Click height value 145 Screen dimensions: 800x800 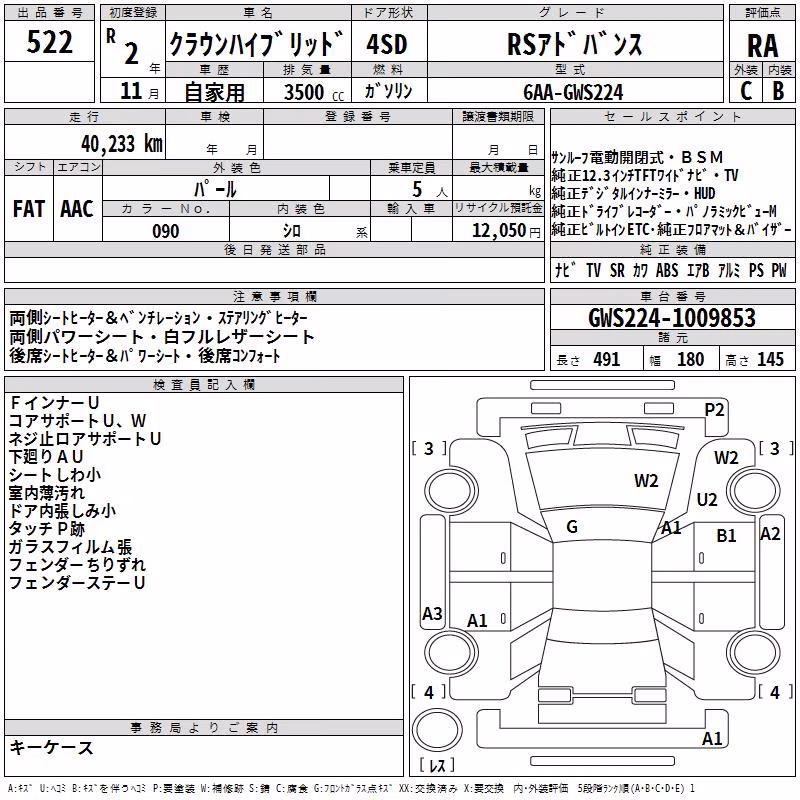770,359
